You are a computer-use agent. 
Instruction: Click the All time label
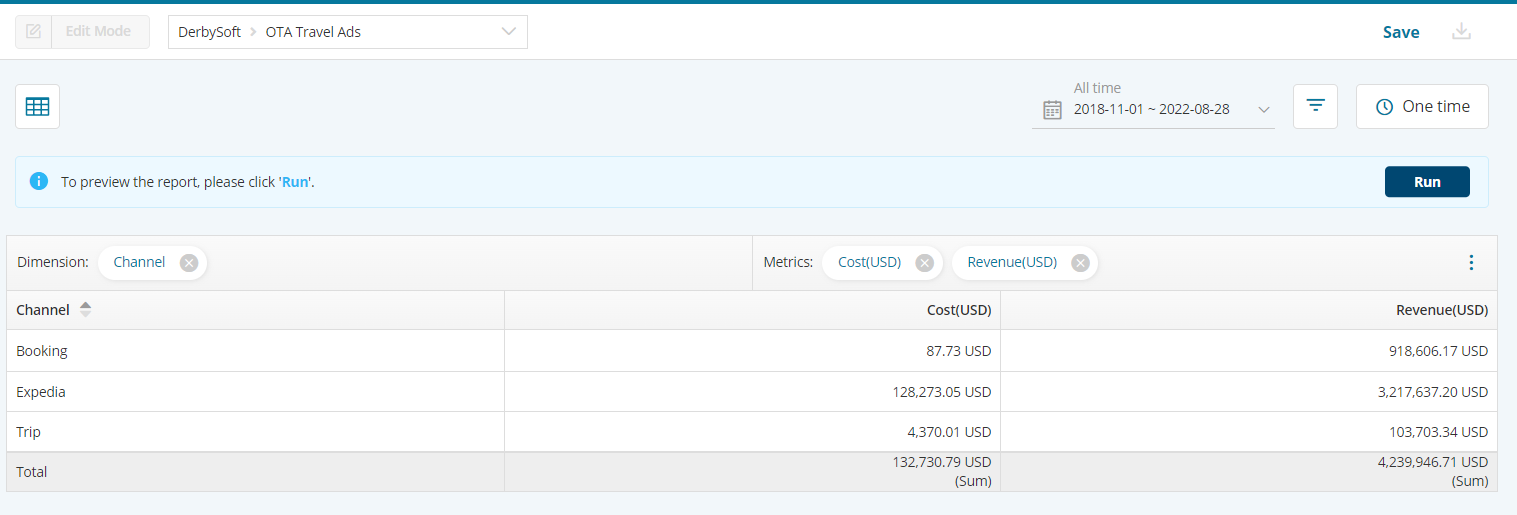[x=1097, y=88]
